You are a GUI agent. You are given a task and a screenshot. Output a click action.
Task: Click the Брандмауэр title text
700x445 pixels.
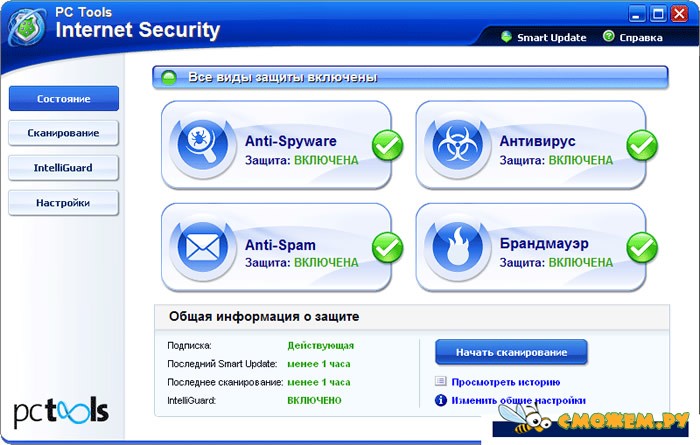(x=544, y=243)
